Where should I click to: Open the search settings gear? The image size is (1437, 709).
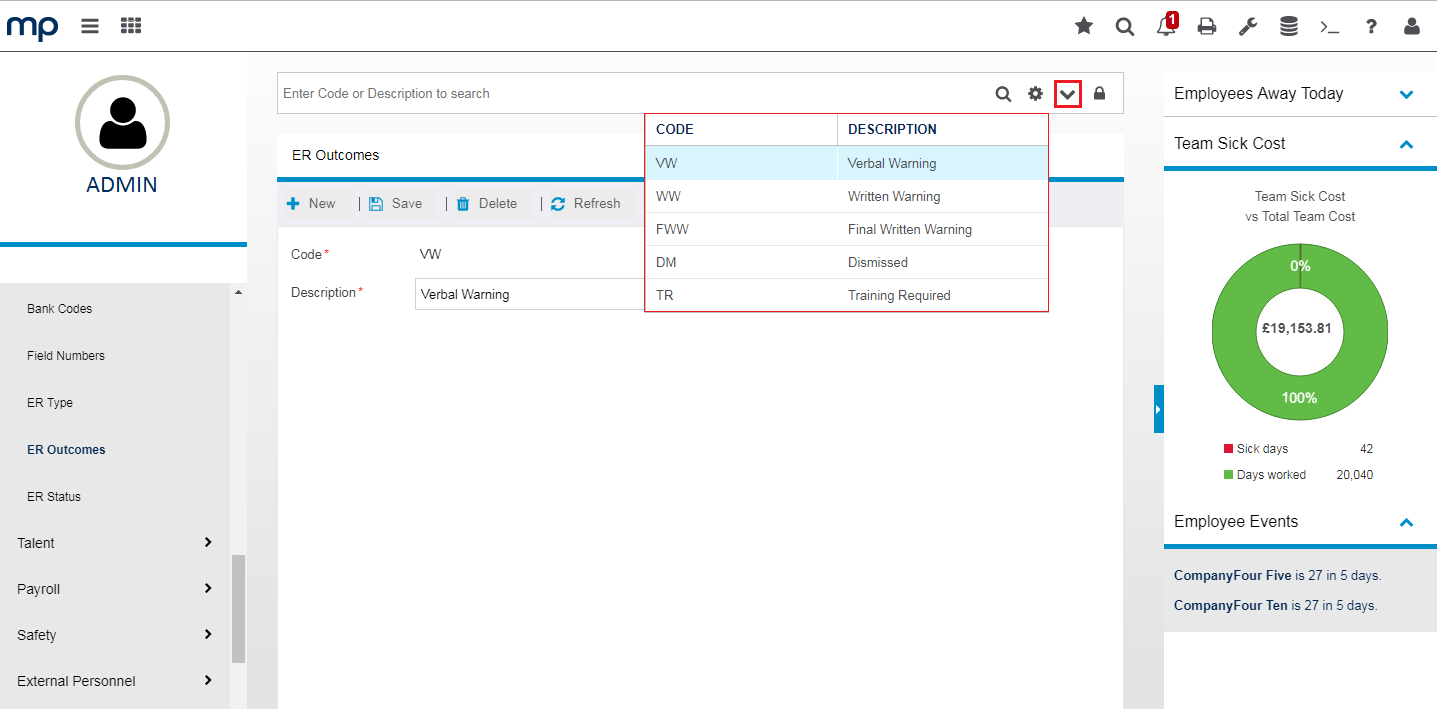(1036, 94)
